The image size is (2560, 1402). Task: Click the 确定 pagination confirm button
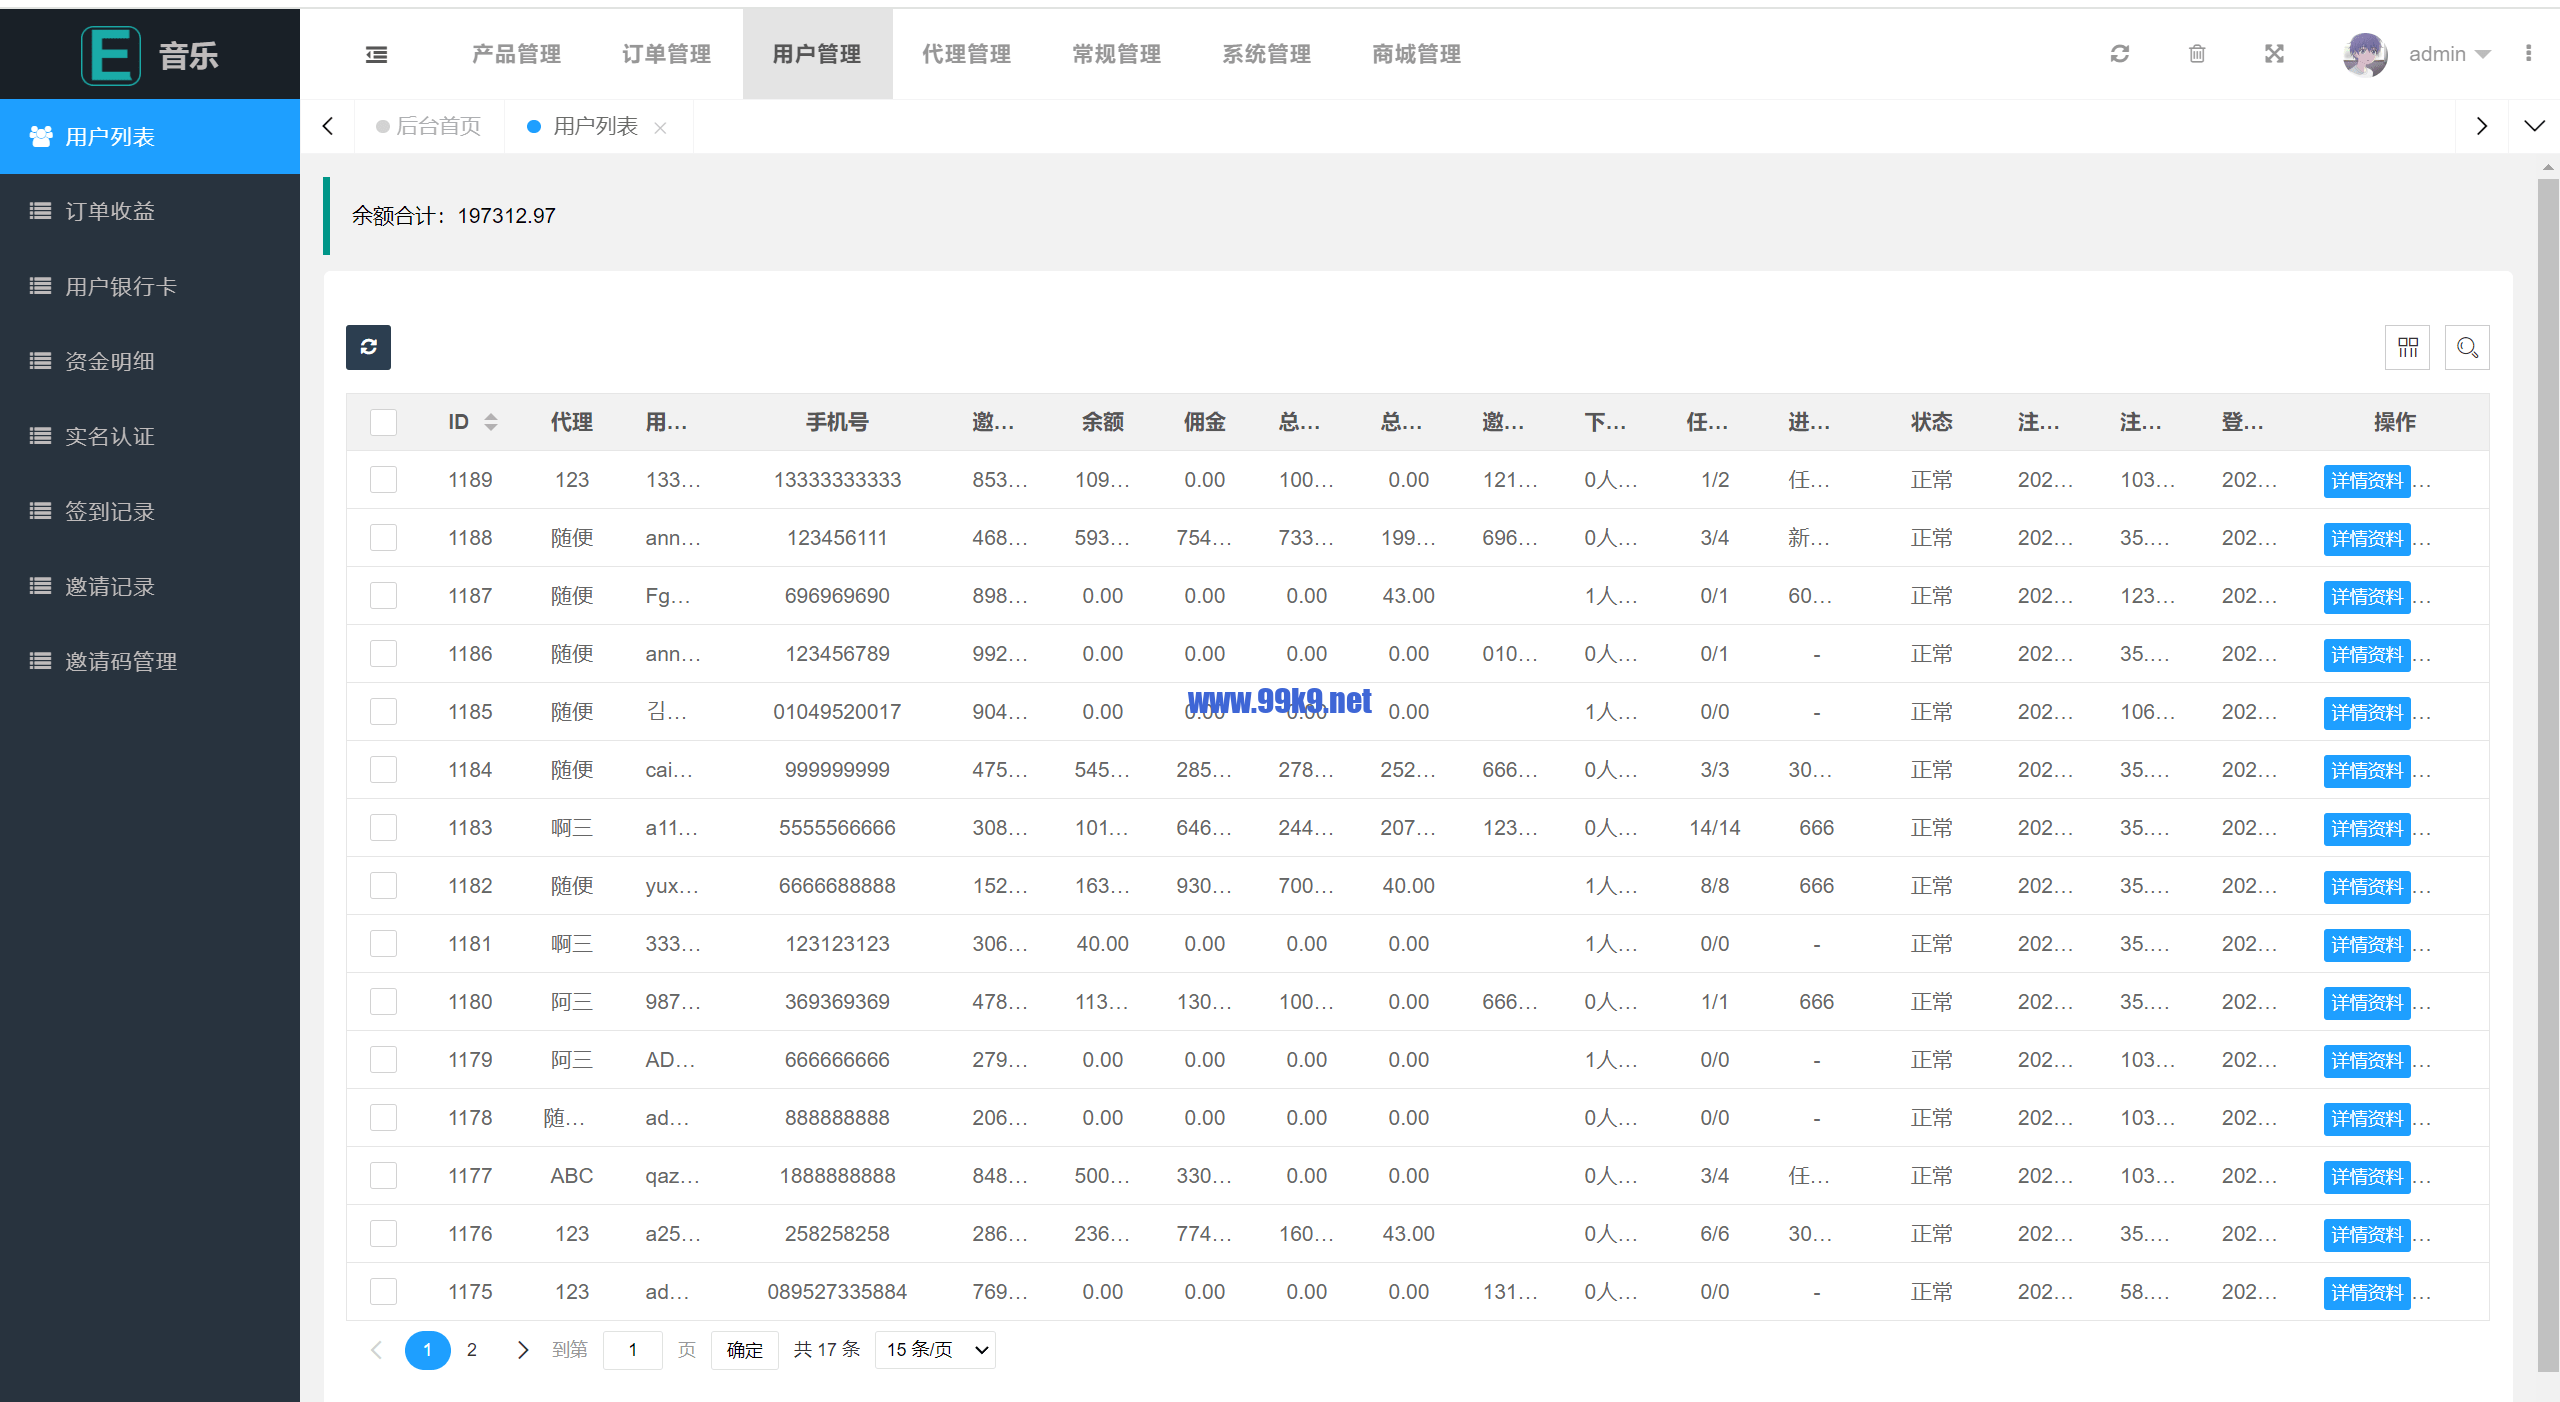(745, 1350)
